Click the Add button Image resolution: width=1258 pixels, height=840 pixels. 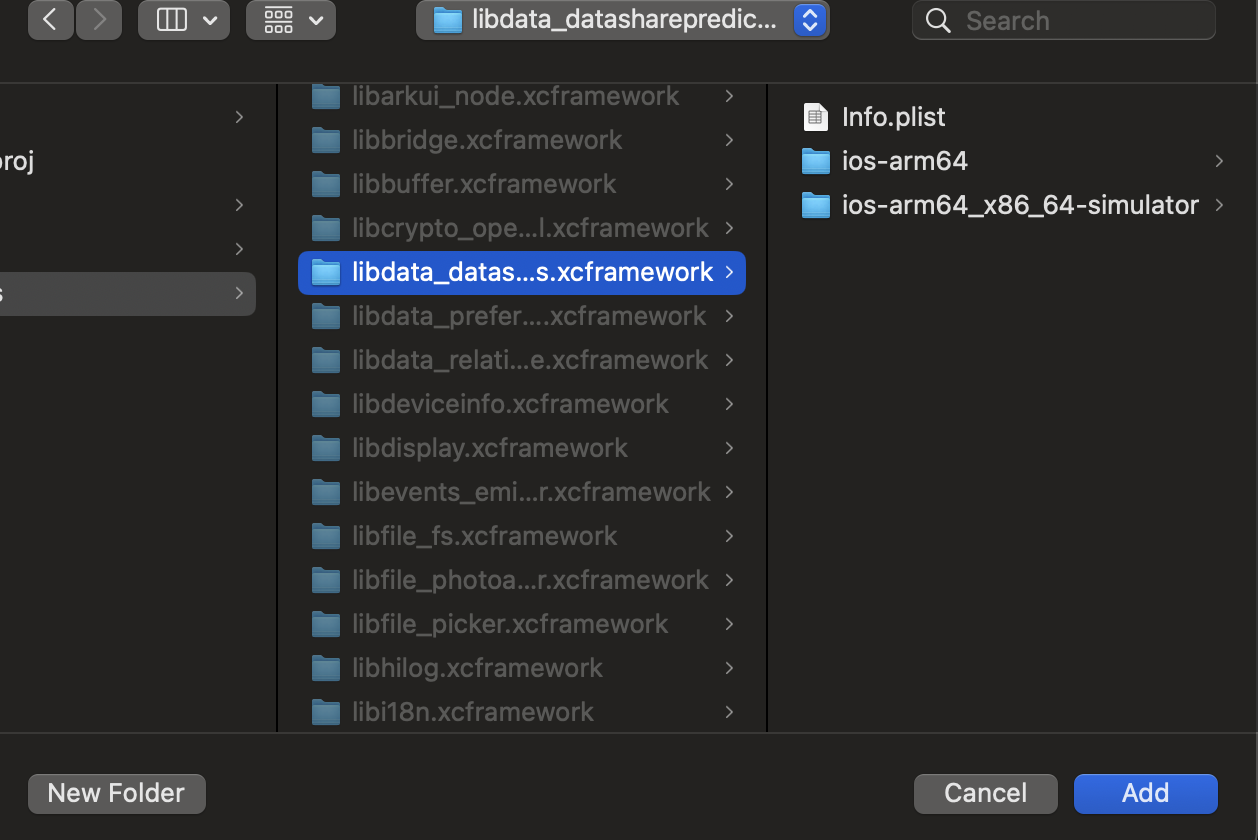tap(1145, 793)
